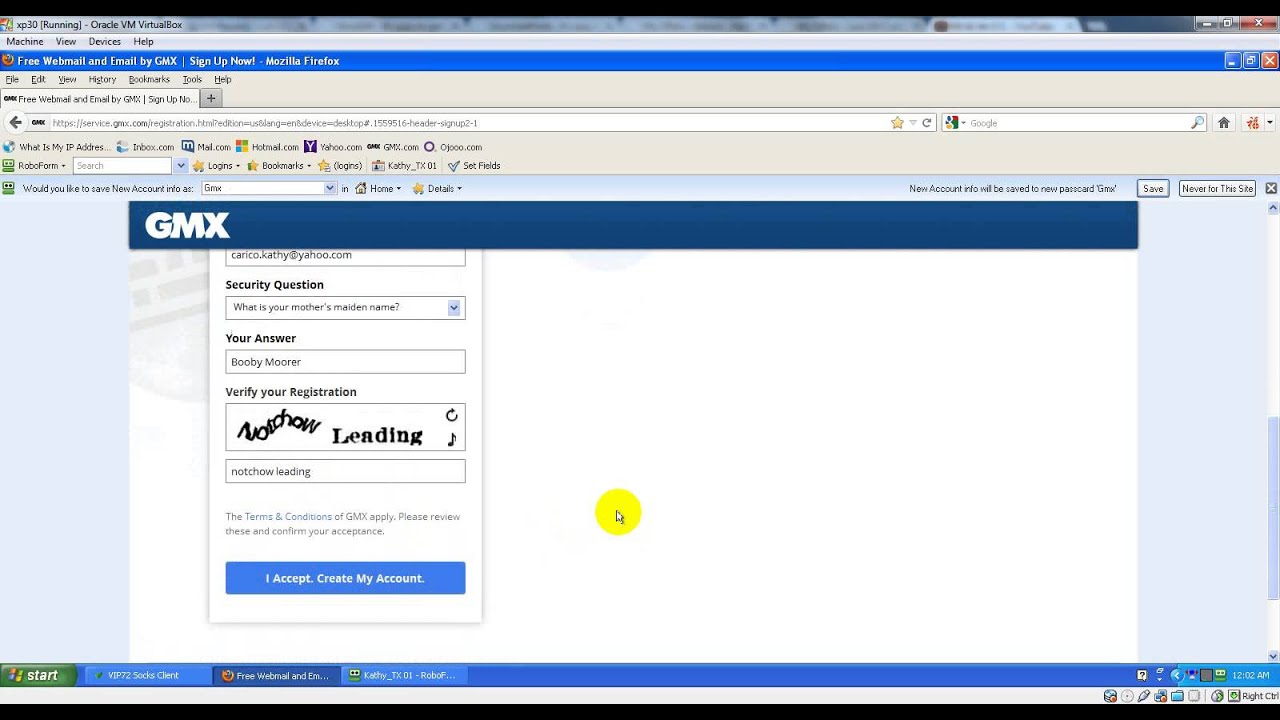Screen dimensions: 1280x720
Task: Click the RoboForm tray icon beside the clock
Action: coord(1220,675)
